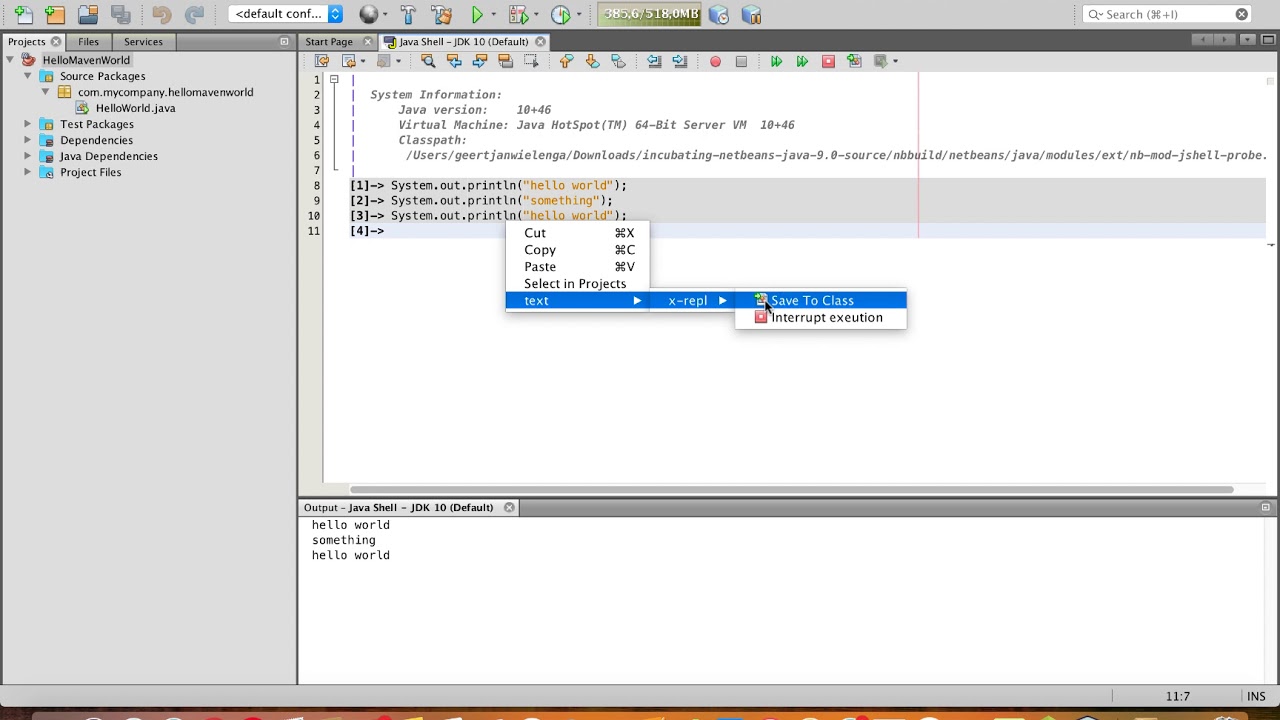Click the Shift Line Right icon
Viewport: 1280px width, 720px height.
680,61
